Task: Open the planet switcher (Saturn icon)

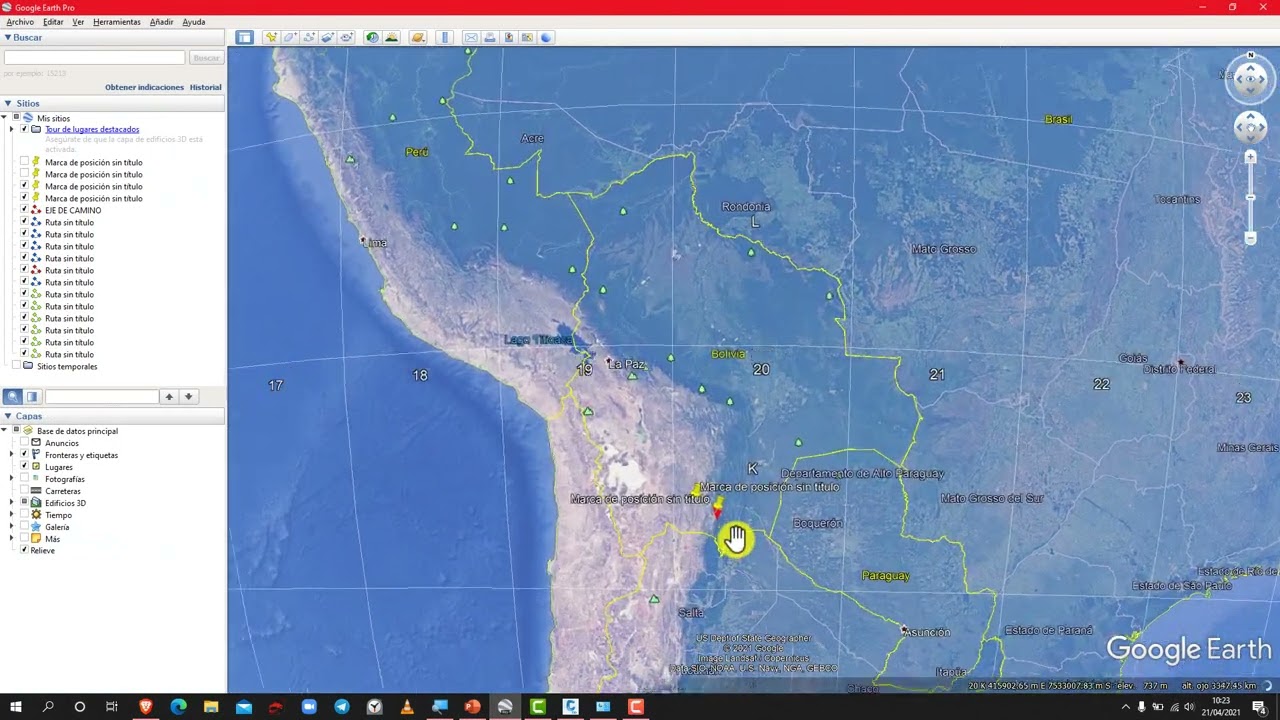Action: tap(418, 37)
